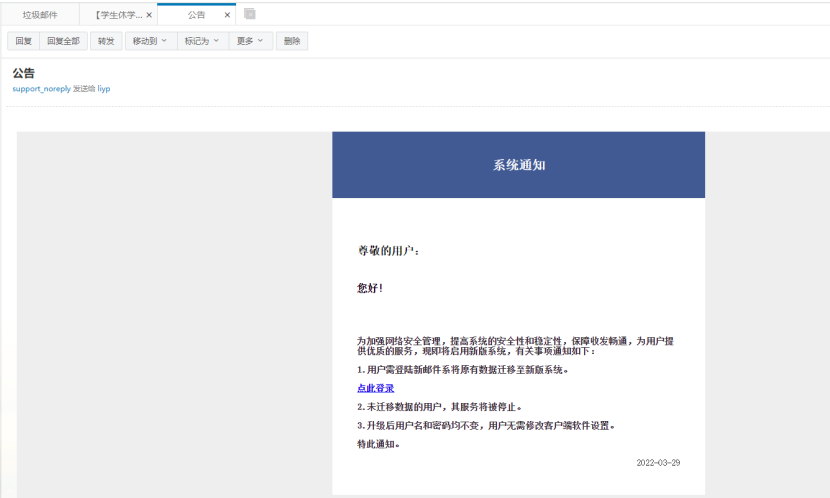Image resolution: width=830 pixels, height=498 pixels.
Task: Forward the email with 转发
Action: point(106,41)
